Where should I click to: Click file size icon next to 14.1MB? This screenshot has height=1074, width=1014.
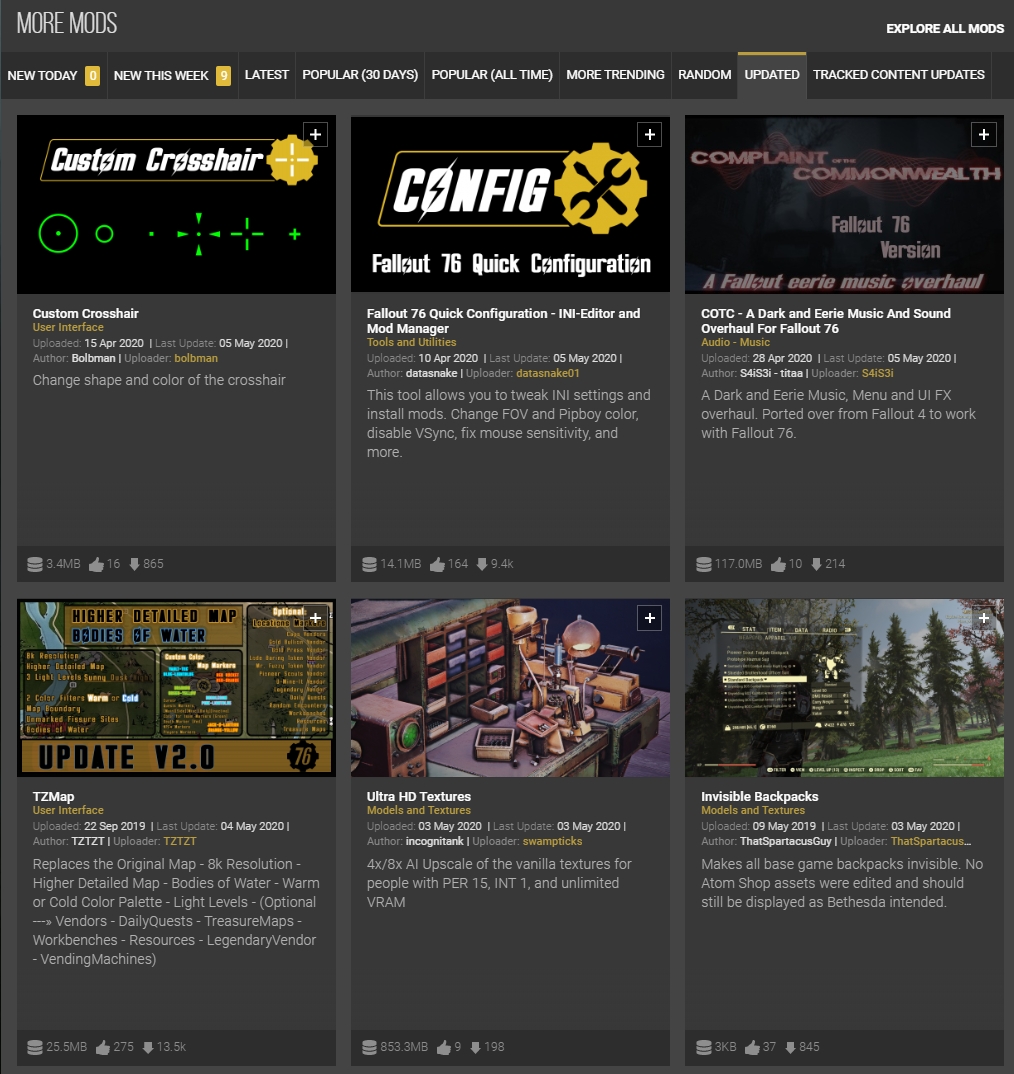(369, 564)
